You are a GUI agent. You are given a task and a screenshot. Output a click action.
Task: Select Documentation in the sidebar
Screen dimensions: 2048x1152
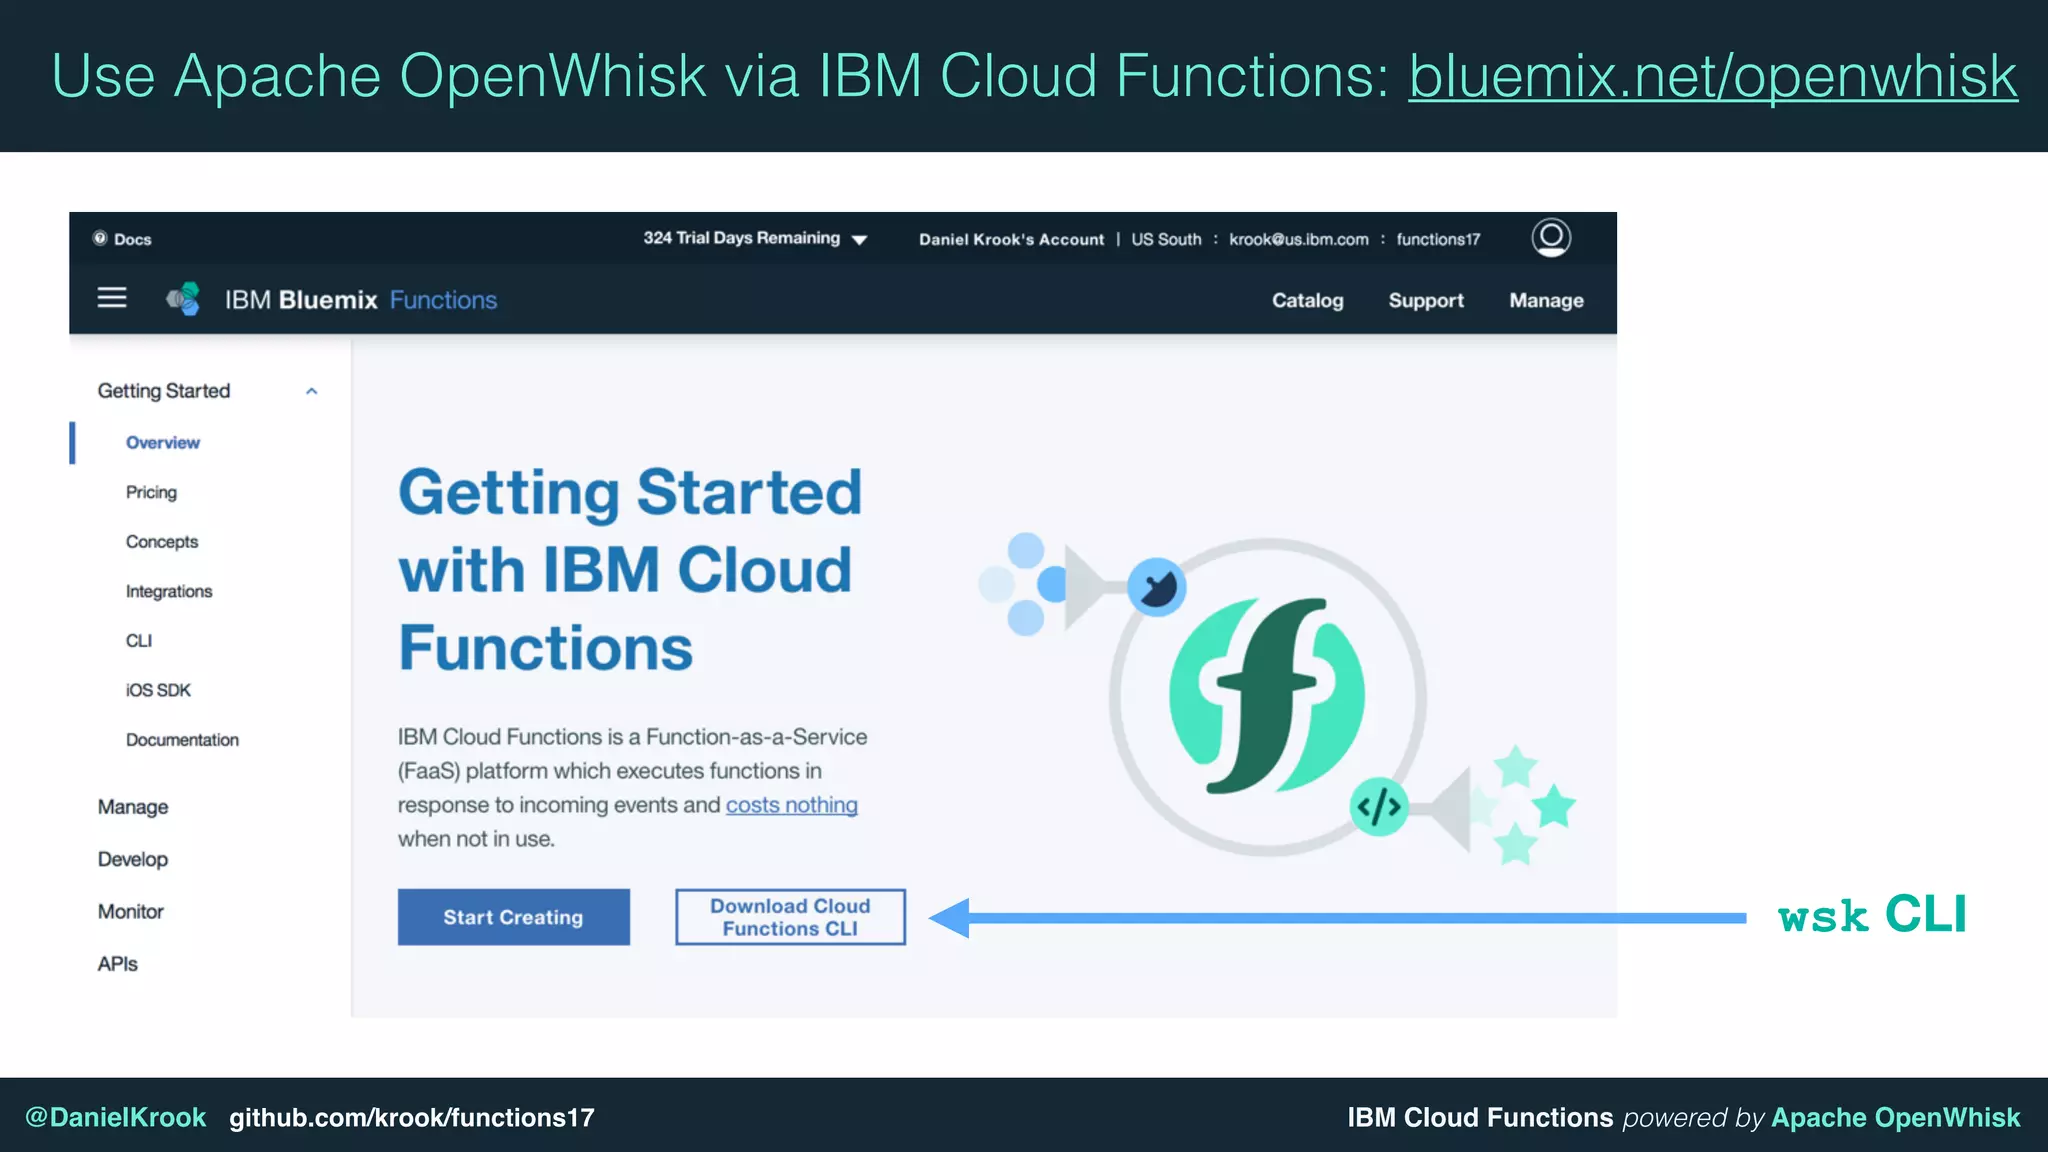pyautogui.click(x=182, y=740)
